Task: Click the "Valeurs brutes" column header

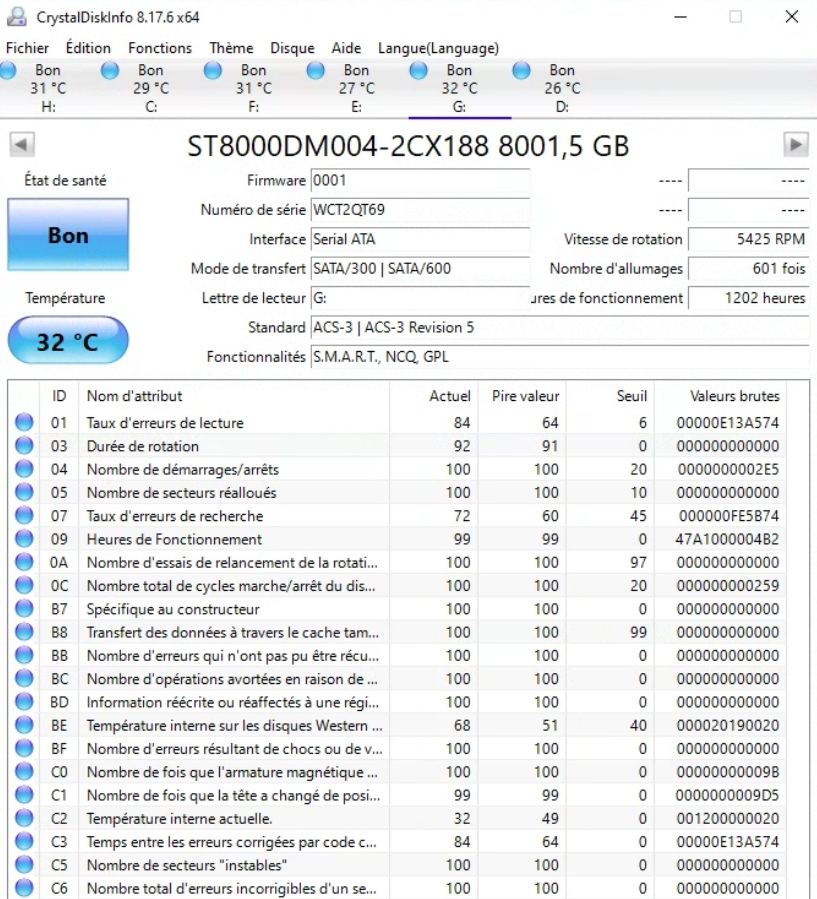Action: pyautogui.click(x=734, y=396)
